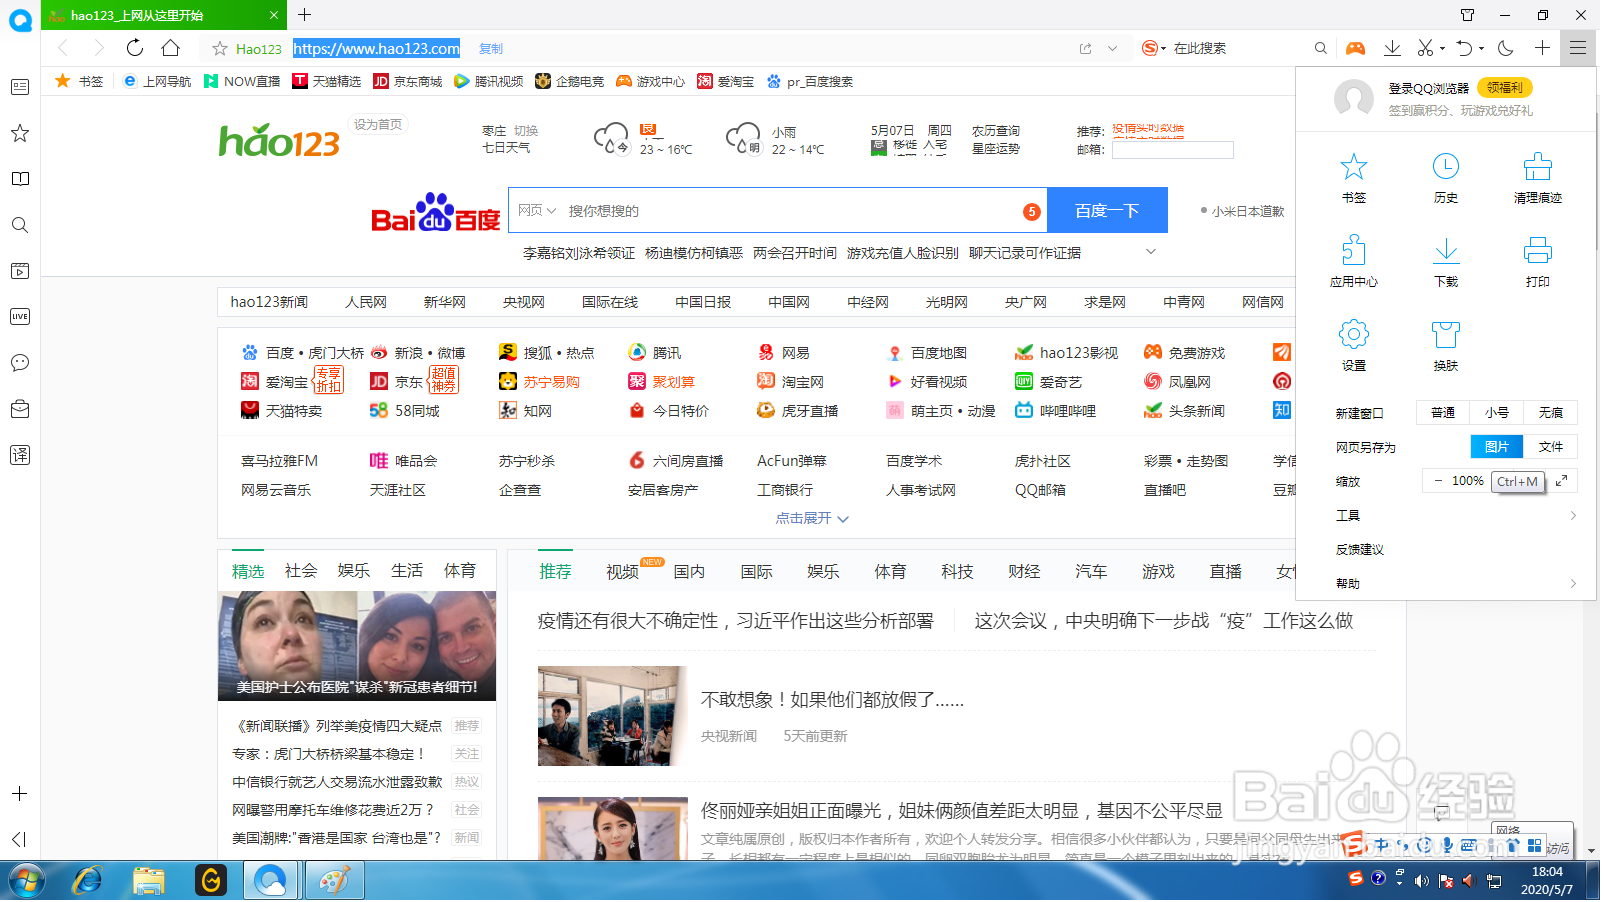Click sidebar translate 译 icon

pyautogui.click(x=20, y=455)
